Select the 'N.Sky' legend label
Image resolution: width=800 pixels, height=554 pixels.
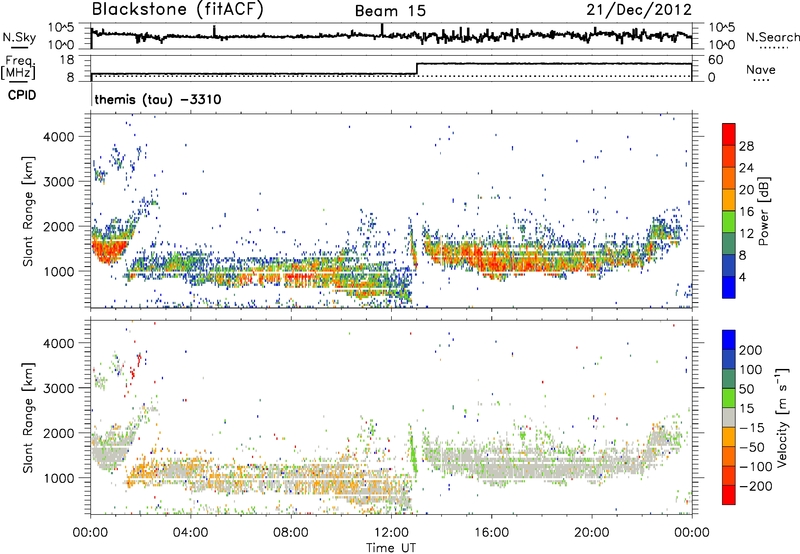click(x=19, y=37)
